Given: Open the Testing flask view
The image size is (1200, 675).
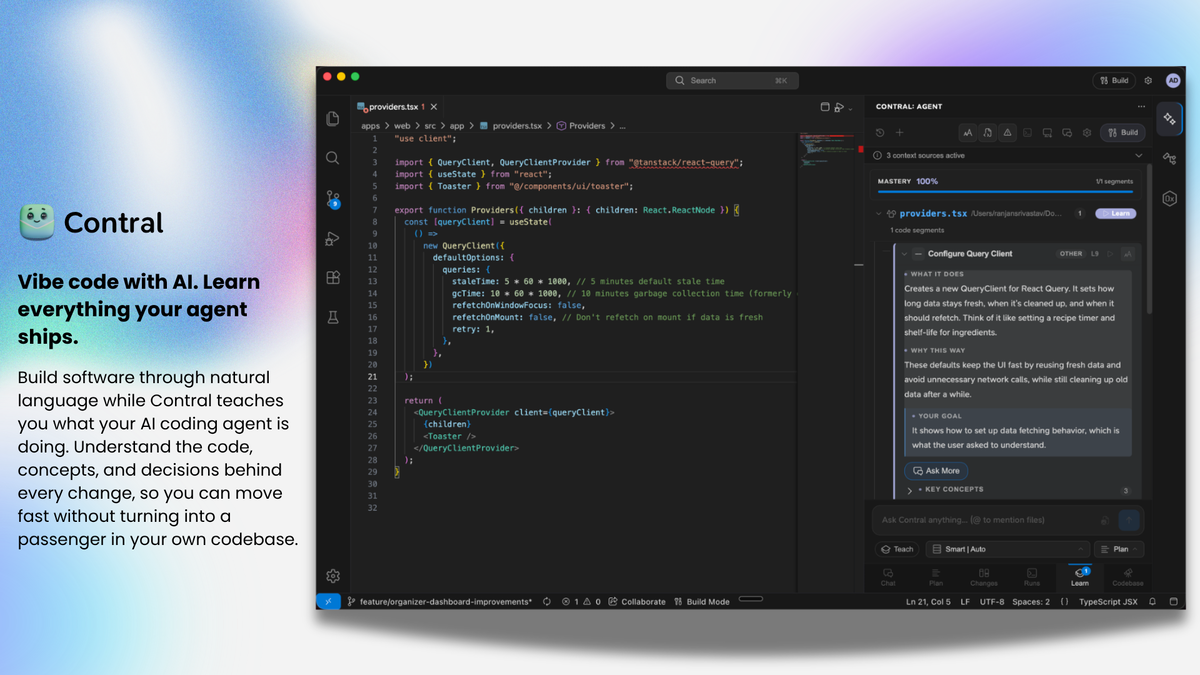Looking at the screenshot, I should pos(333,317).
